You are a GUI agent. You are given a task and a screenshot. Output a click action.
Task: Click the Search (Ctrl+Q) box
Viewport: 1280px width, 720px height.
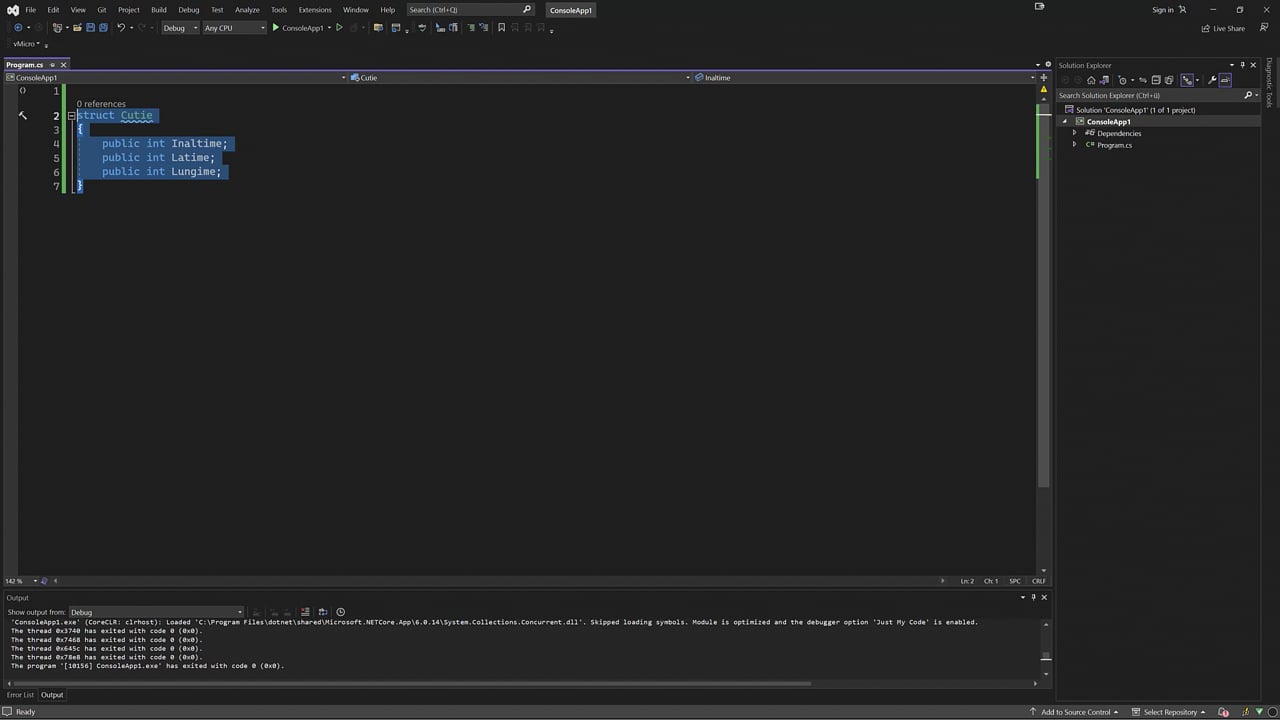(x=470, y=10)
